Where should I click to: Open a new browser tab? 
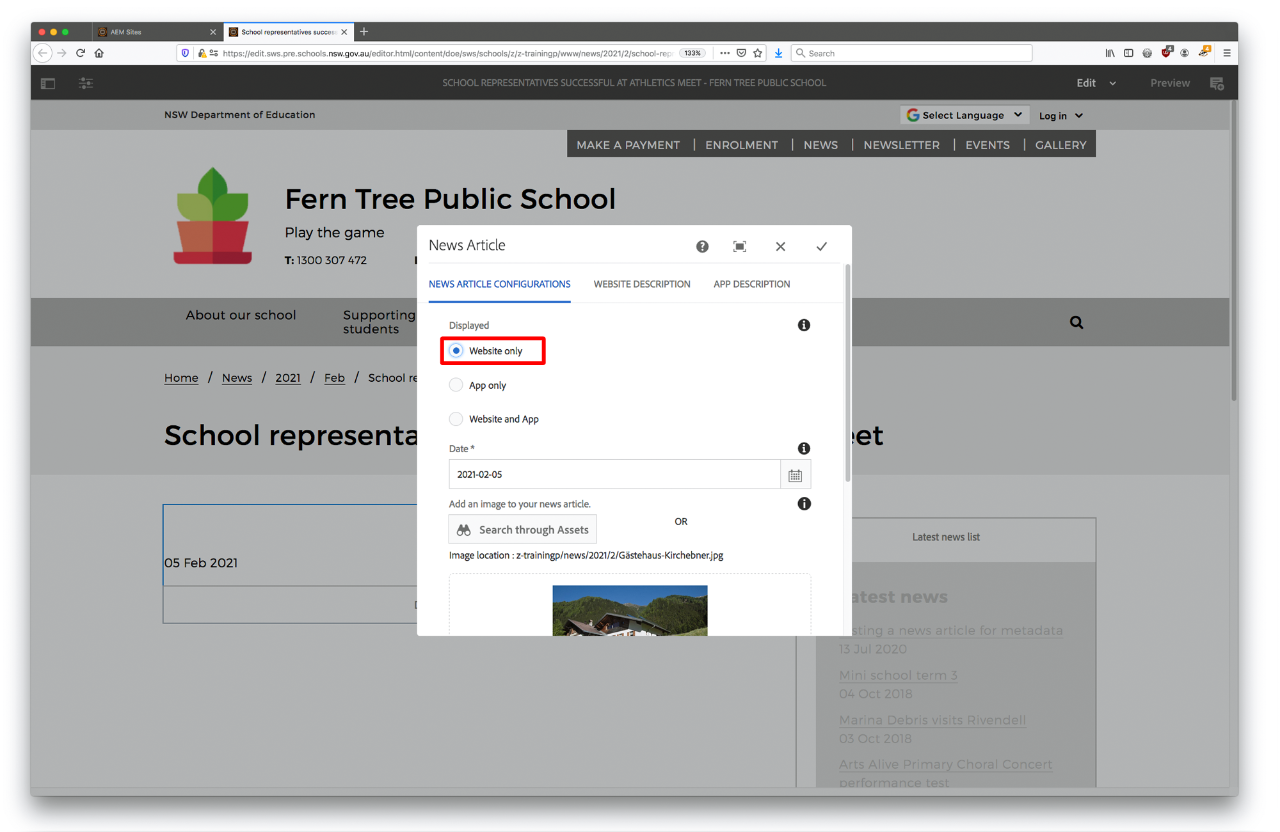tap(364, 32)
